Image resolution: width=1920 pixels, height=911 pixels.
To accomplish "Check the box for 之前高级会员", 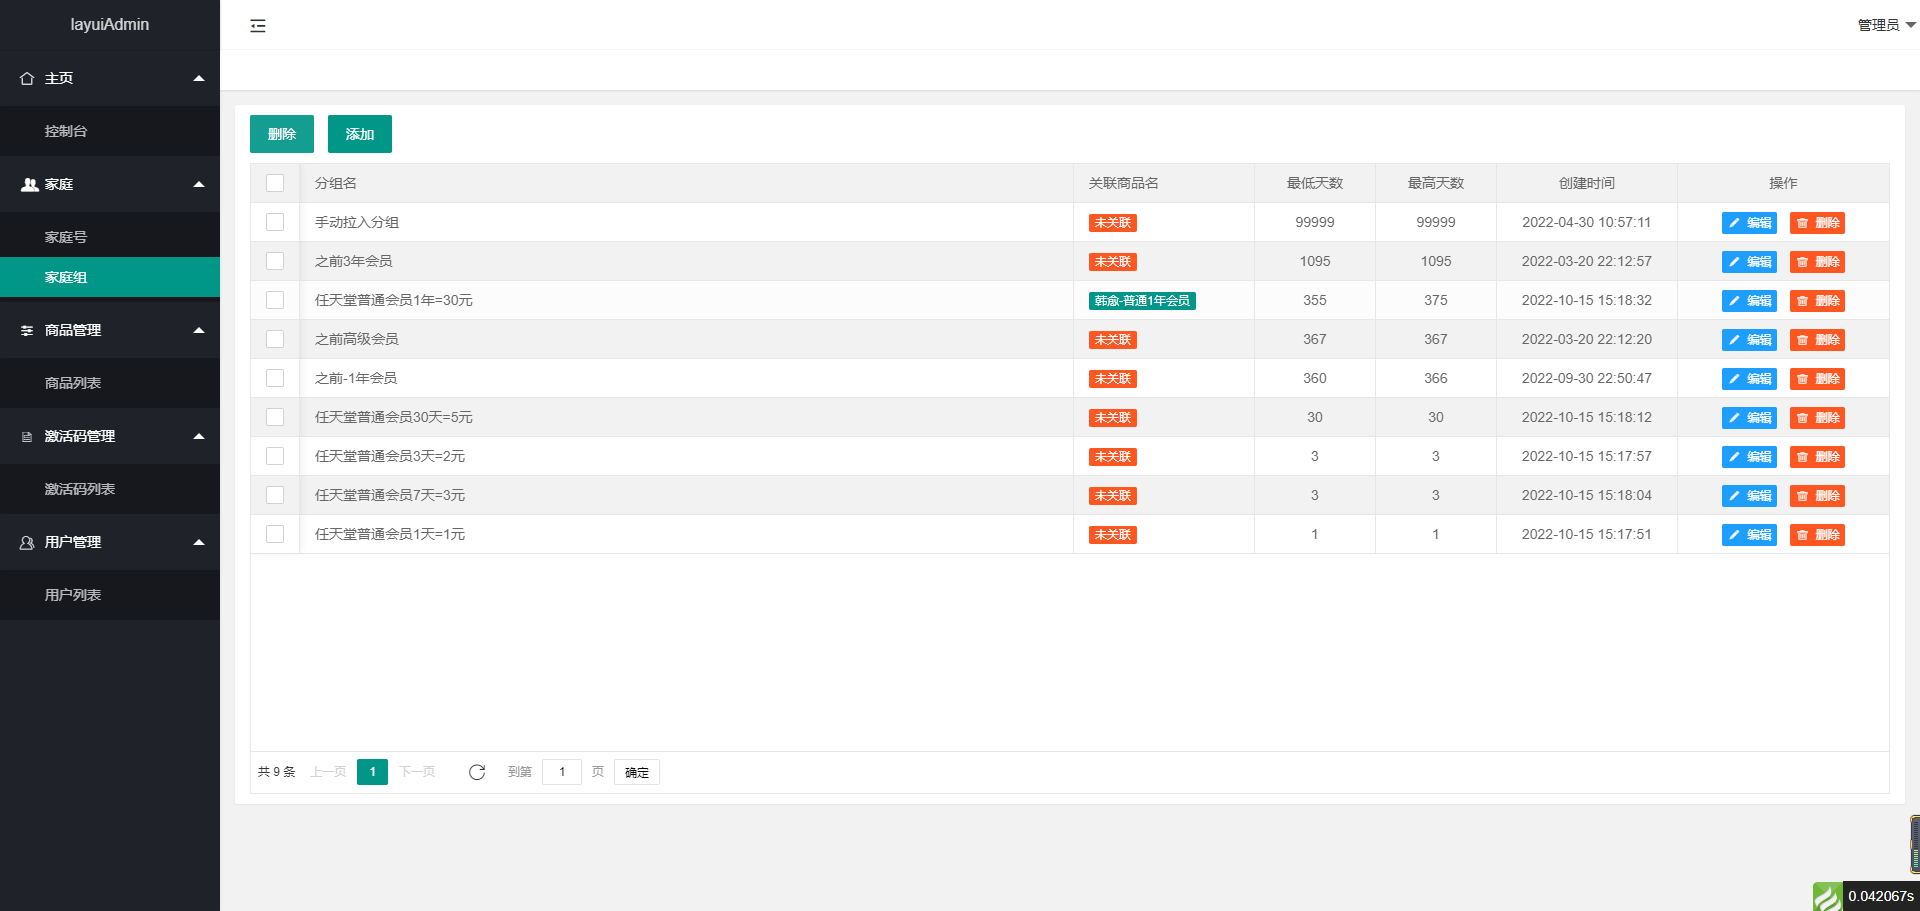I will [275, 339].
